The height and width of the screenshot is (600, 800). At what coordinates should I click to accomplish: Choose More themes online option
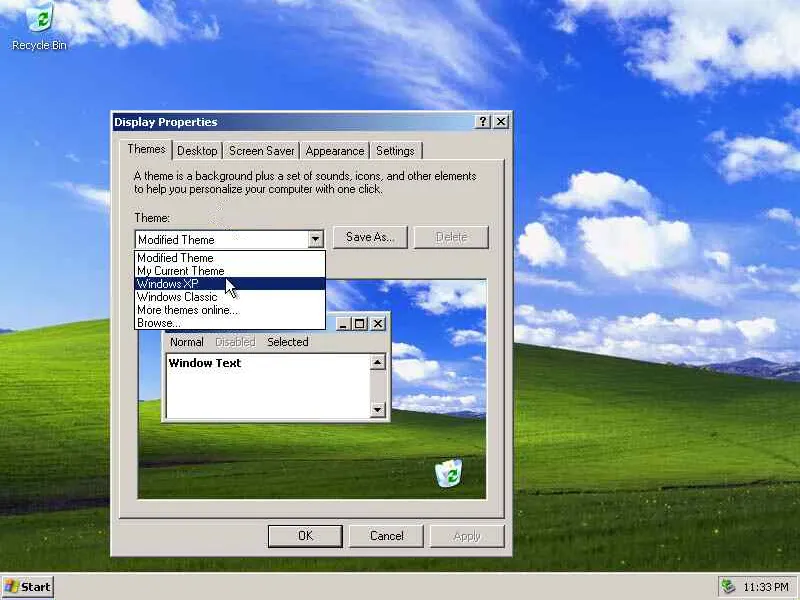coord(230,310)
